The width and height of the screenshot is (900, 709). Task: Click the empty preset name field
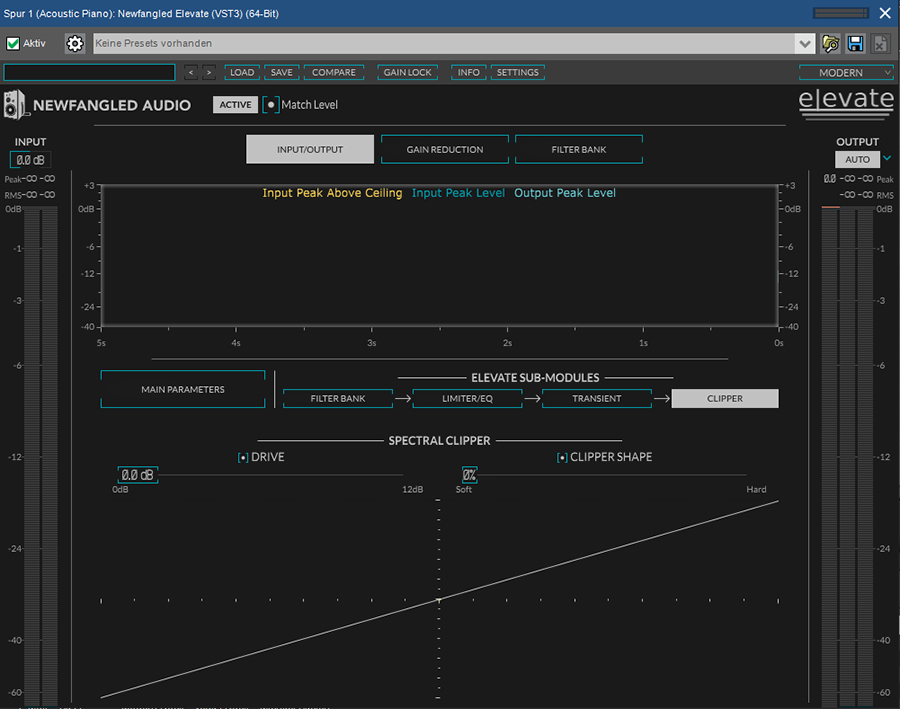[90, 72]
